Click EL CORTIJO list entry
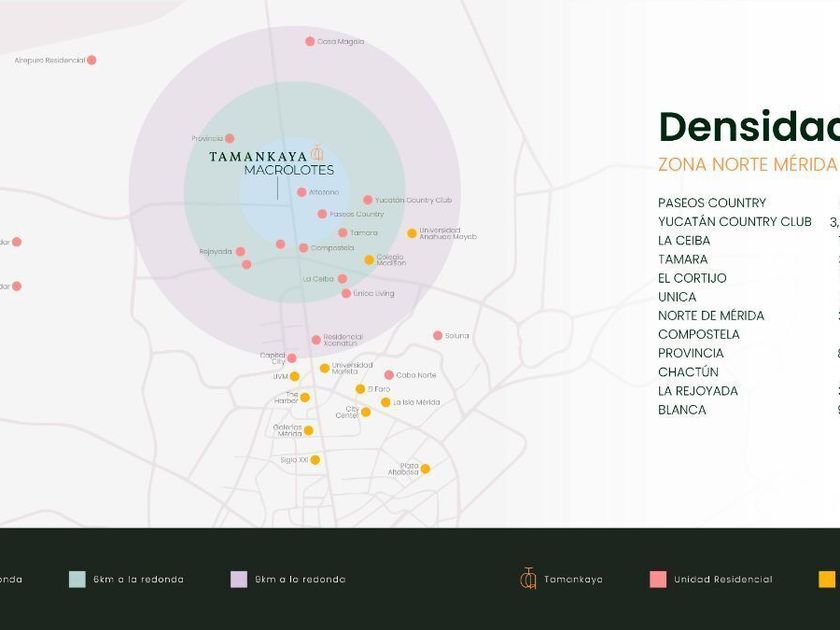 [x=692, y=278]
